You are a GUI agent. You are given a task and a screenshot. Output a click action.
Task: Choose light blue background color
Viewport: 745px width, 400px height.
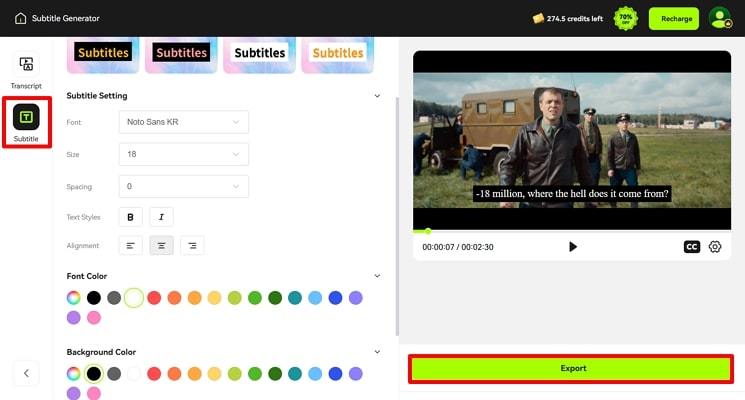pyautogui.click(x=315, y=374)
